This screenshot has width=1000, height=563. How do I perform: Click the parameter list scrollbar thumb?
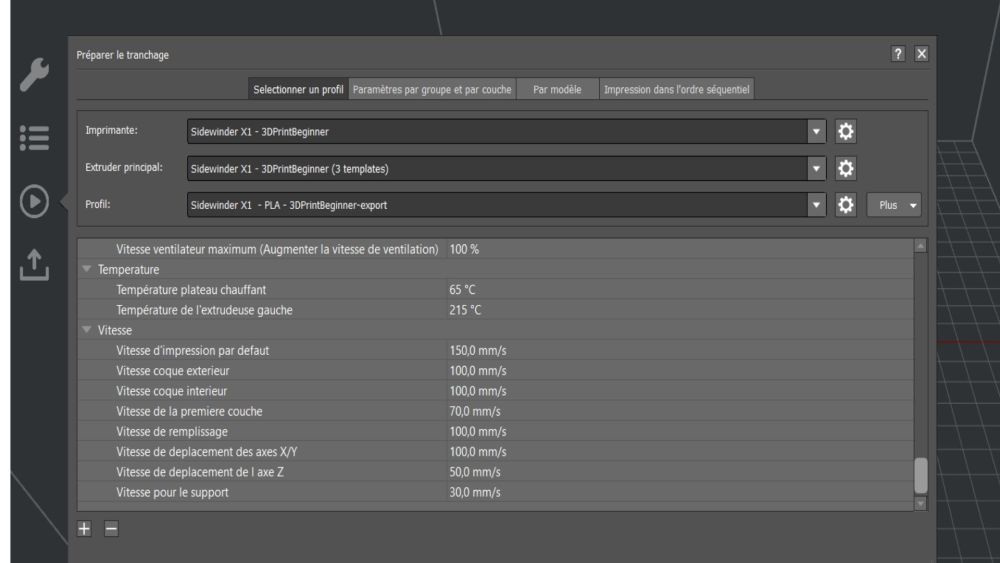(920, 475)
